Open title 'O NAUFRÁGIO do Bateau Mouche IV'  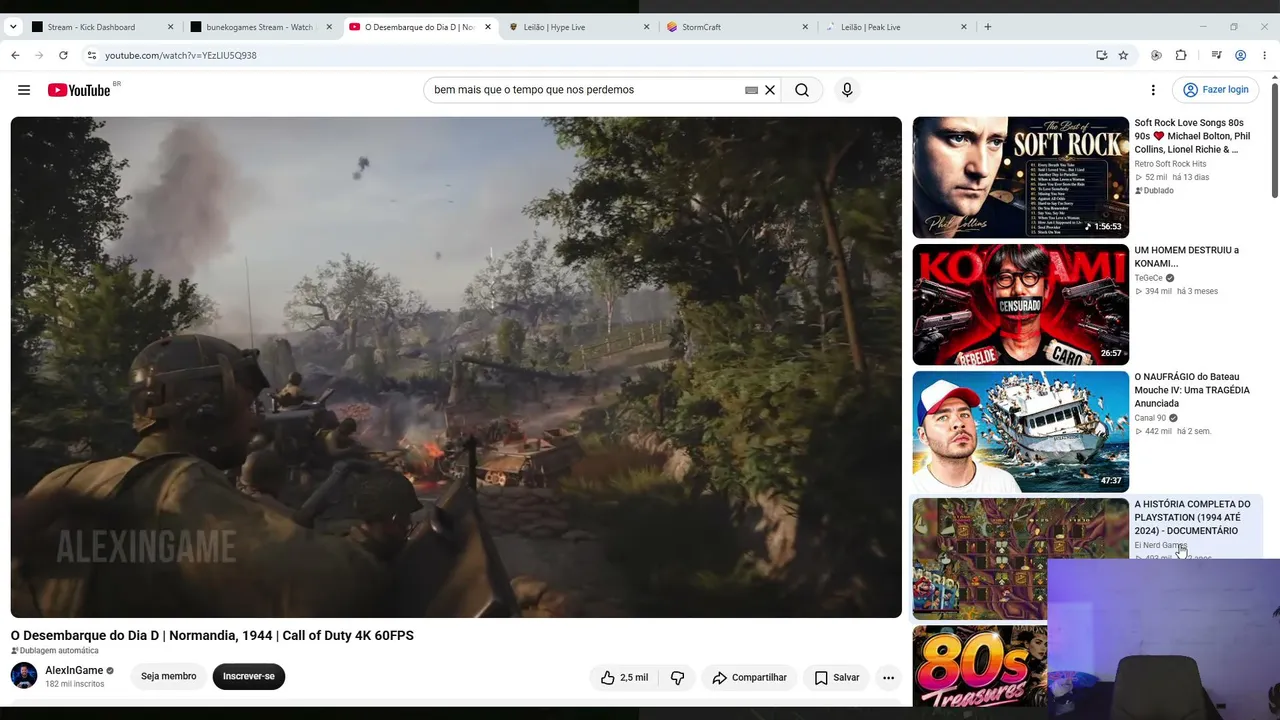[1192, 390]
